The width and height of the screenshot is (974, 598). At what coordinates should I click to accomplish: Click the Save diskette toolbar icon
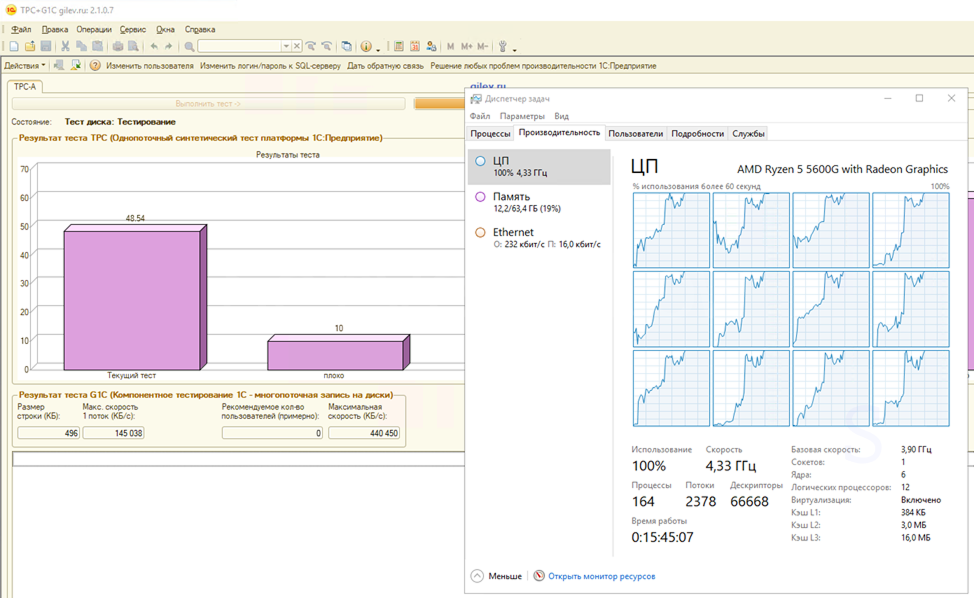(46, 47)
